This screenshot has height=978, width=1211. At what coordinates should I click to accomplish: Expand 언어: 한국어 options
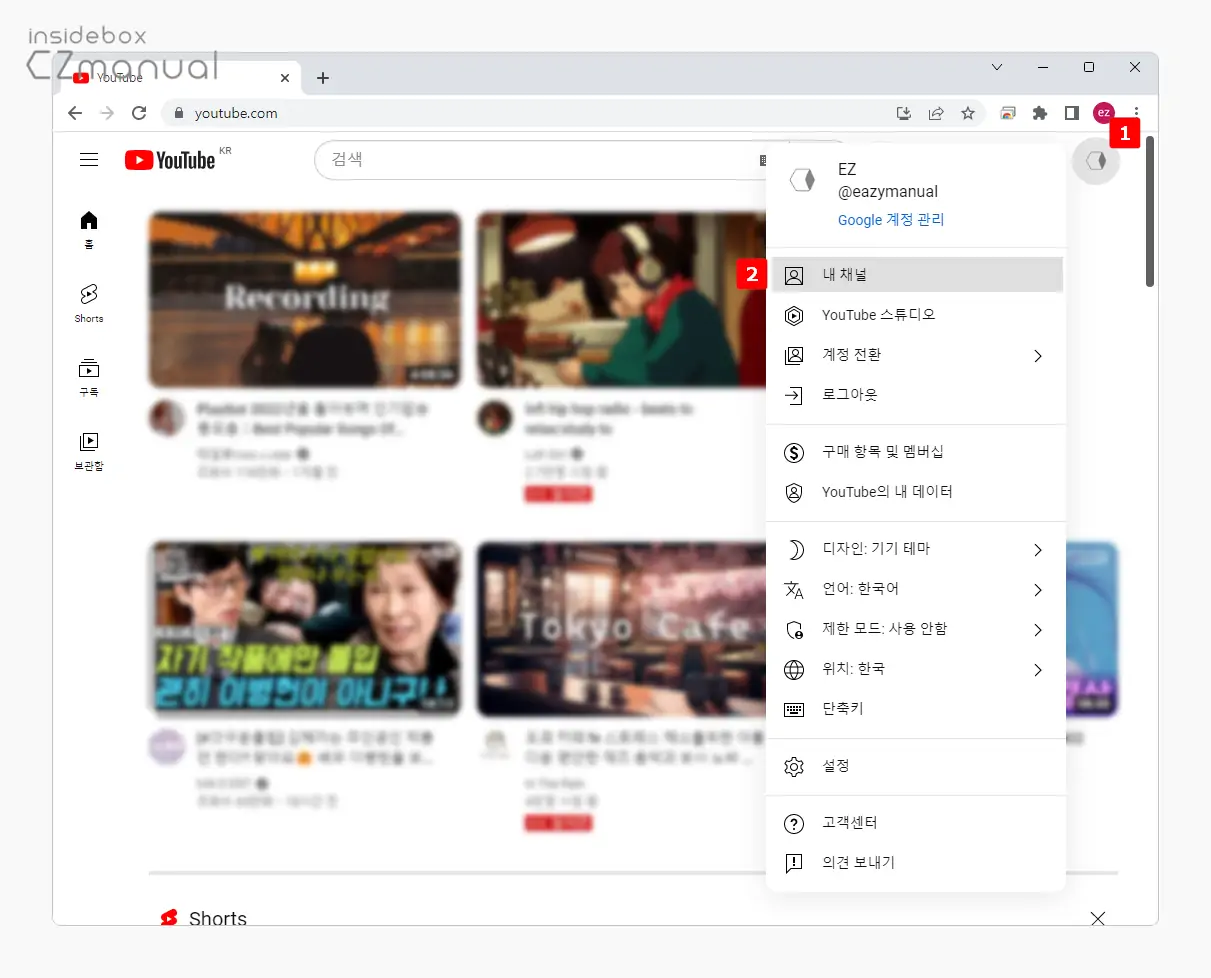pyautogui.click(x=917, y=589)
